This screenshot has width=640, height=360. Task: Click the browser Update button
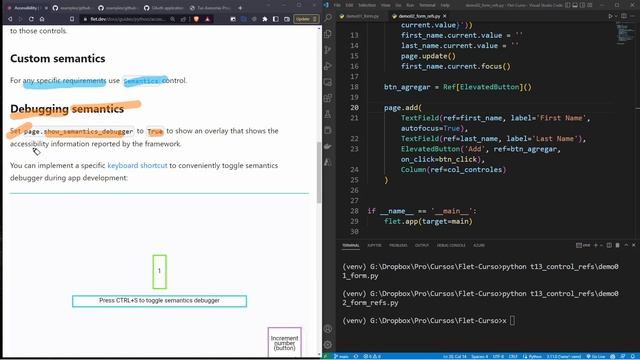pyautogui.click(x=306, y=19)
